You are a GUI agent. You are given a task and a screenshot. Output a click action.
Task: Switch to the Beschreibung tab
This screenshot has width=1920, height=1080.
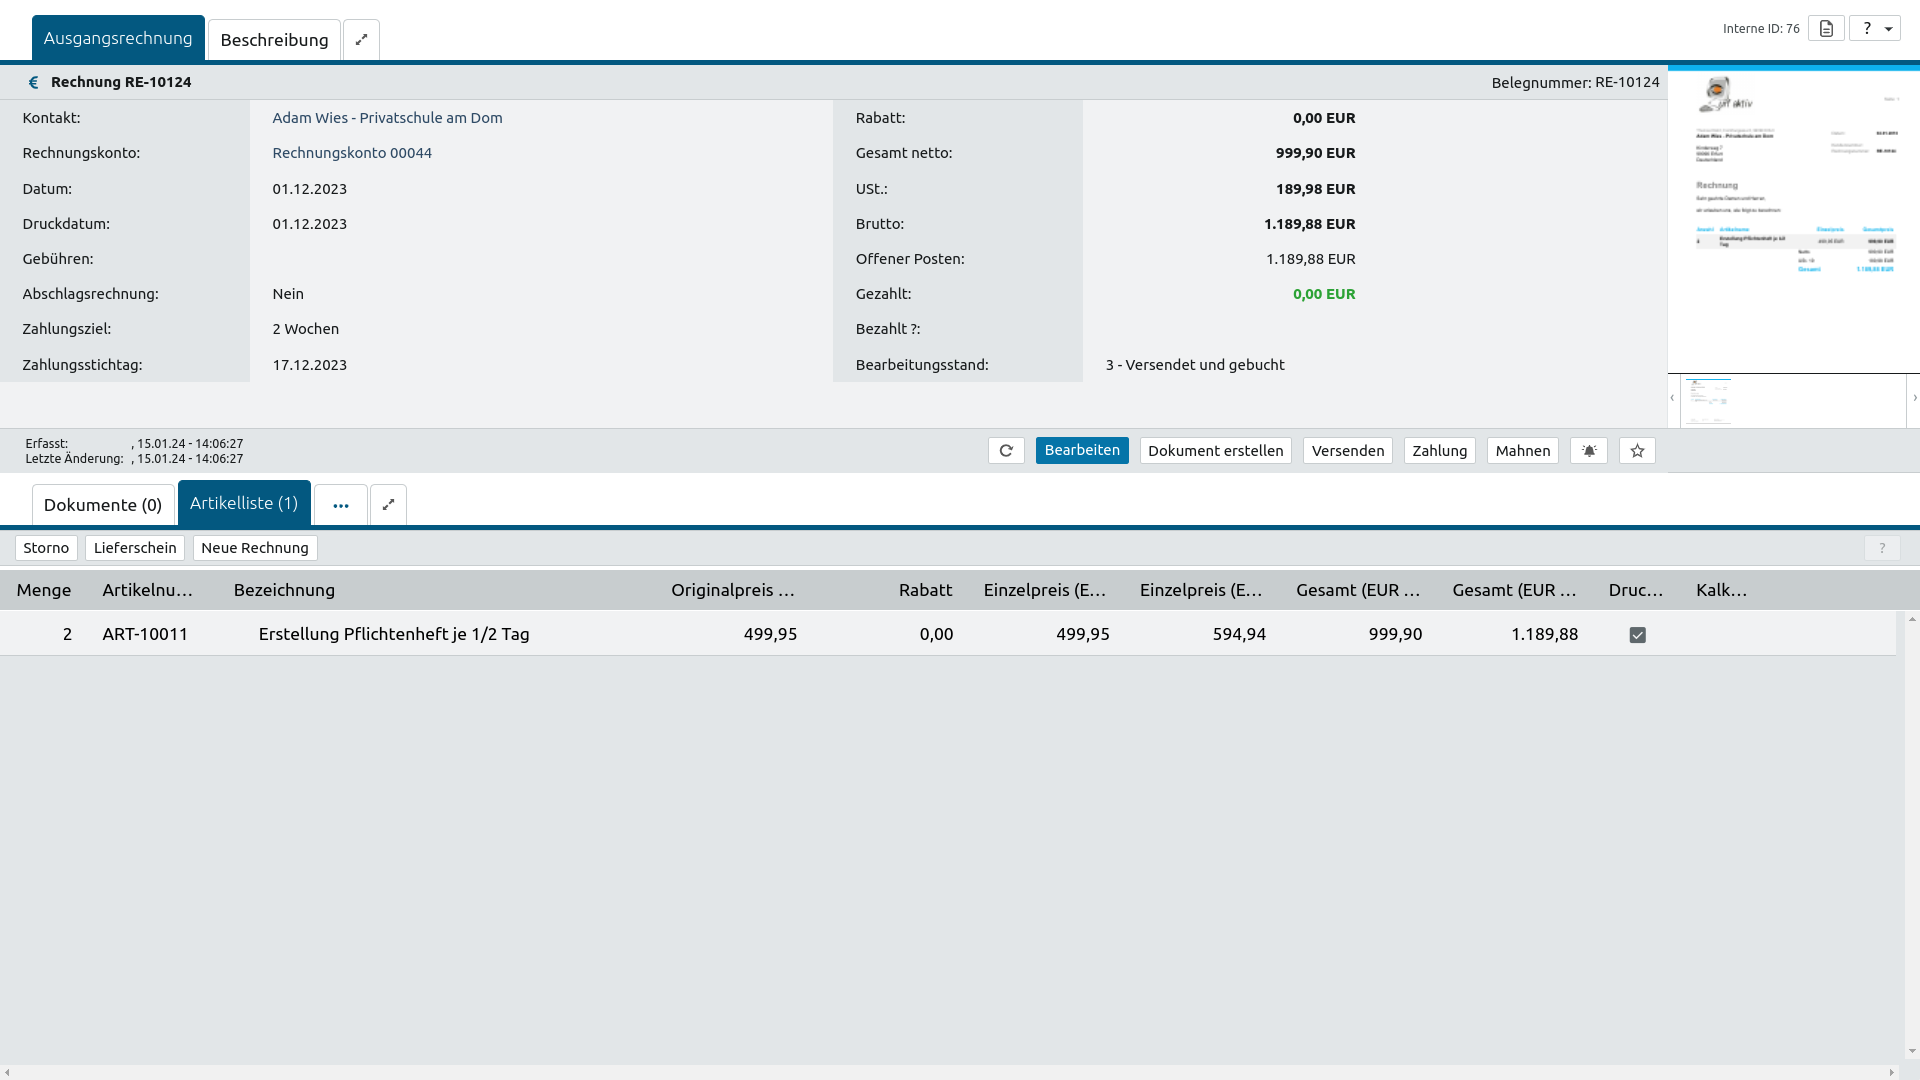[274, 40]
